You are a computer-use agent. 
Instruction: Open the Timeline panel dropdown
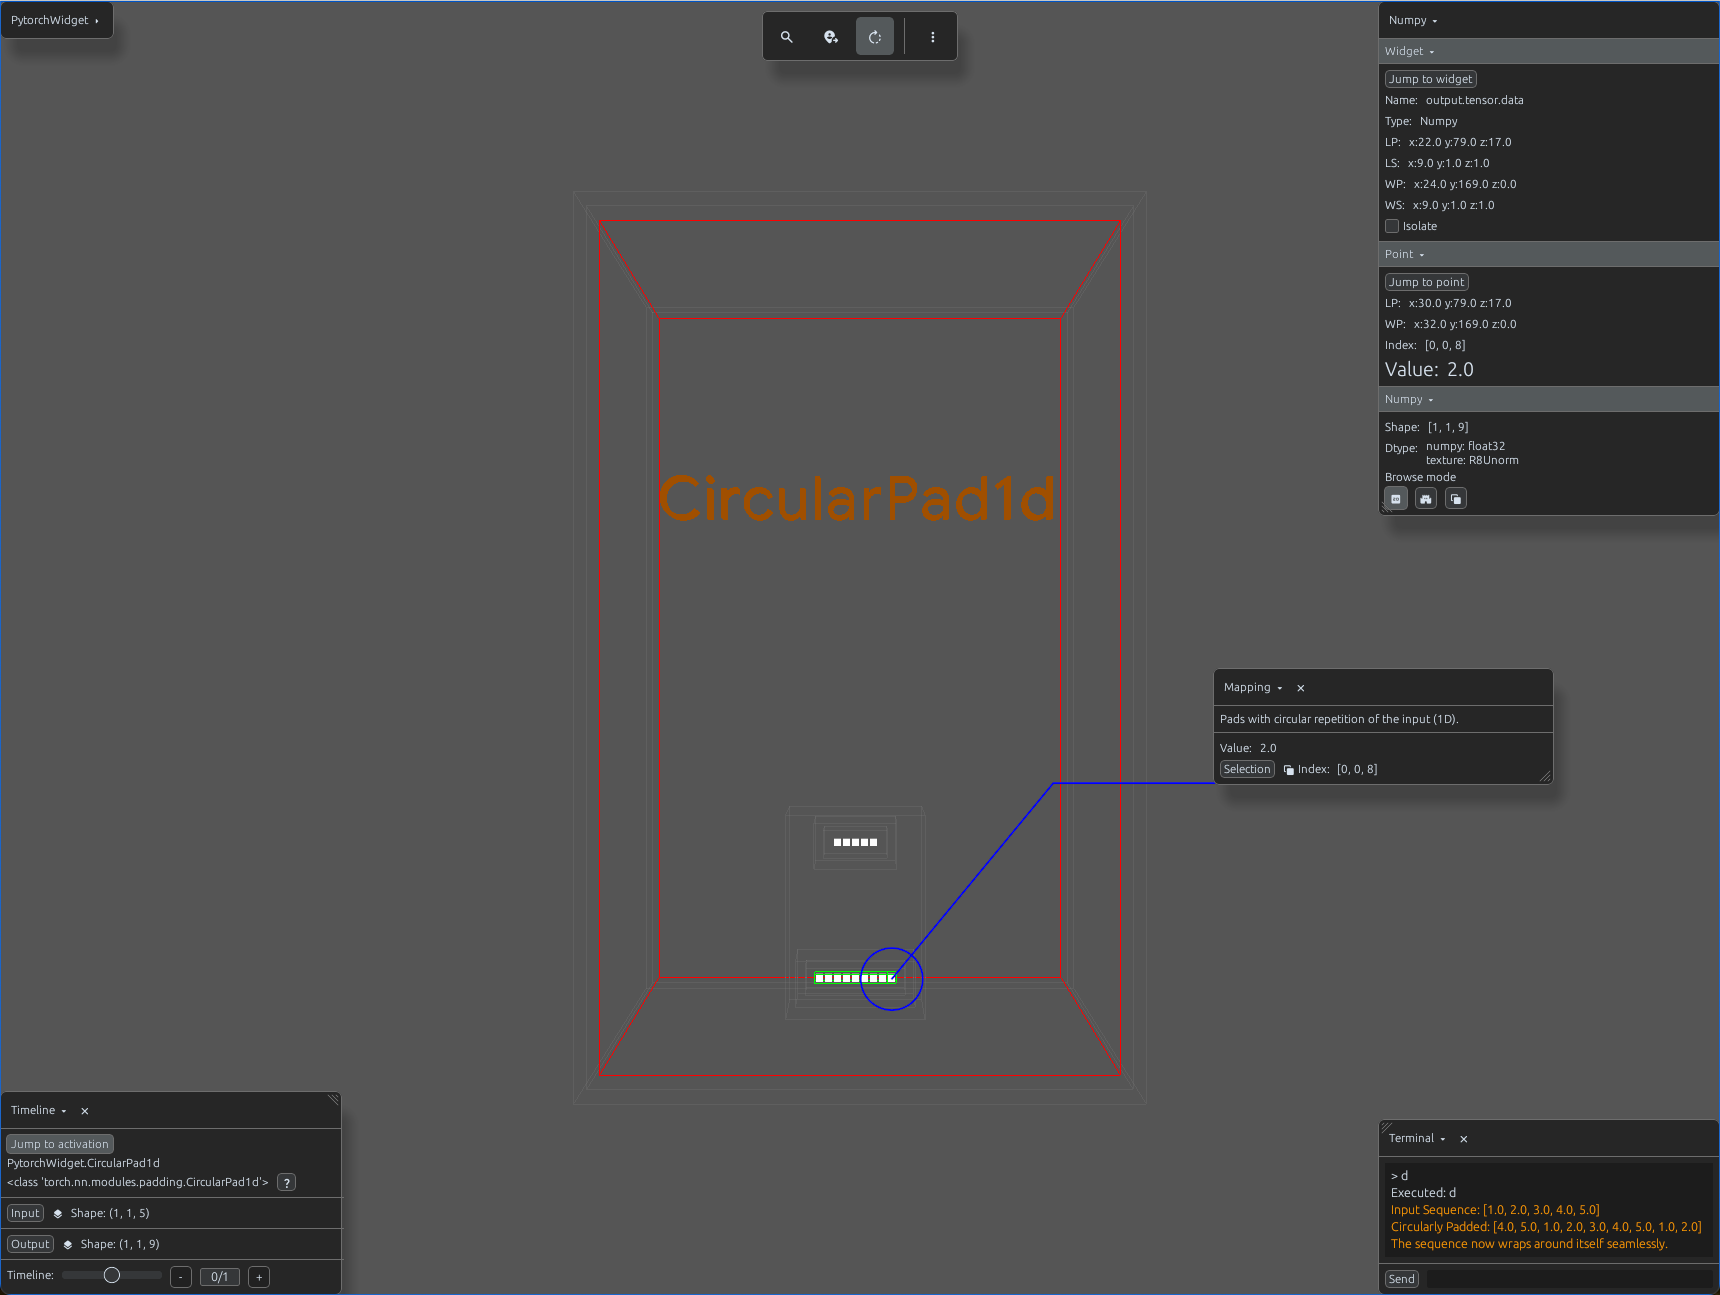[x=39, y=1111]
